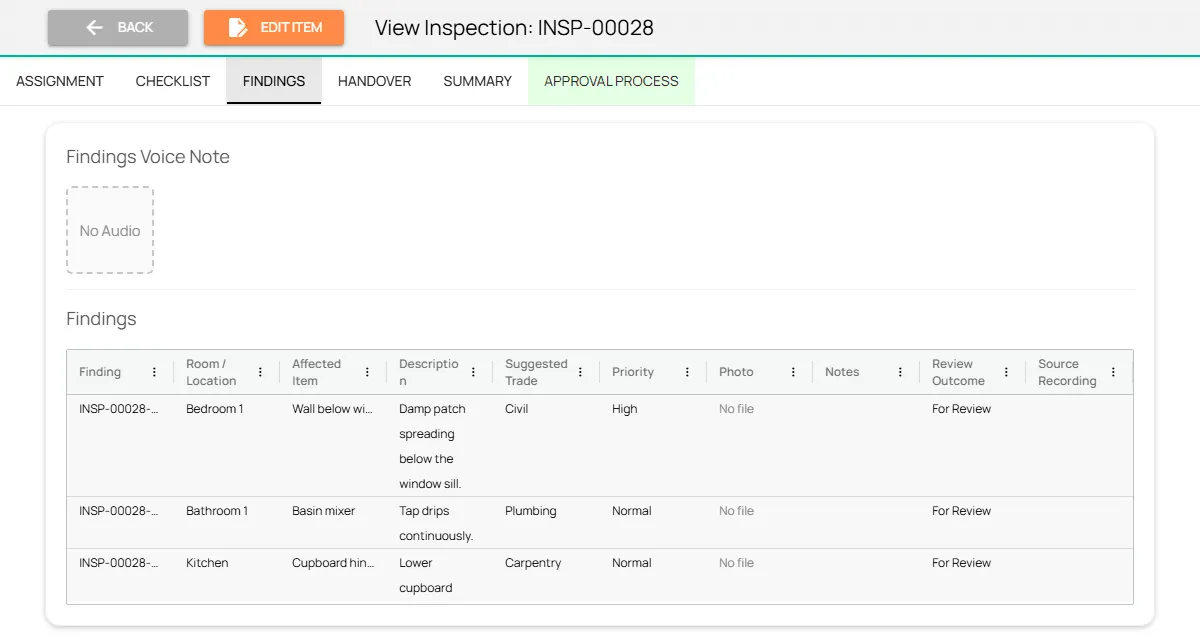
Task: Sort by the Finding column header
Action: click(x=100, y=372)
